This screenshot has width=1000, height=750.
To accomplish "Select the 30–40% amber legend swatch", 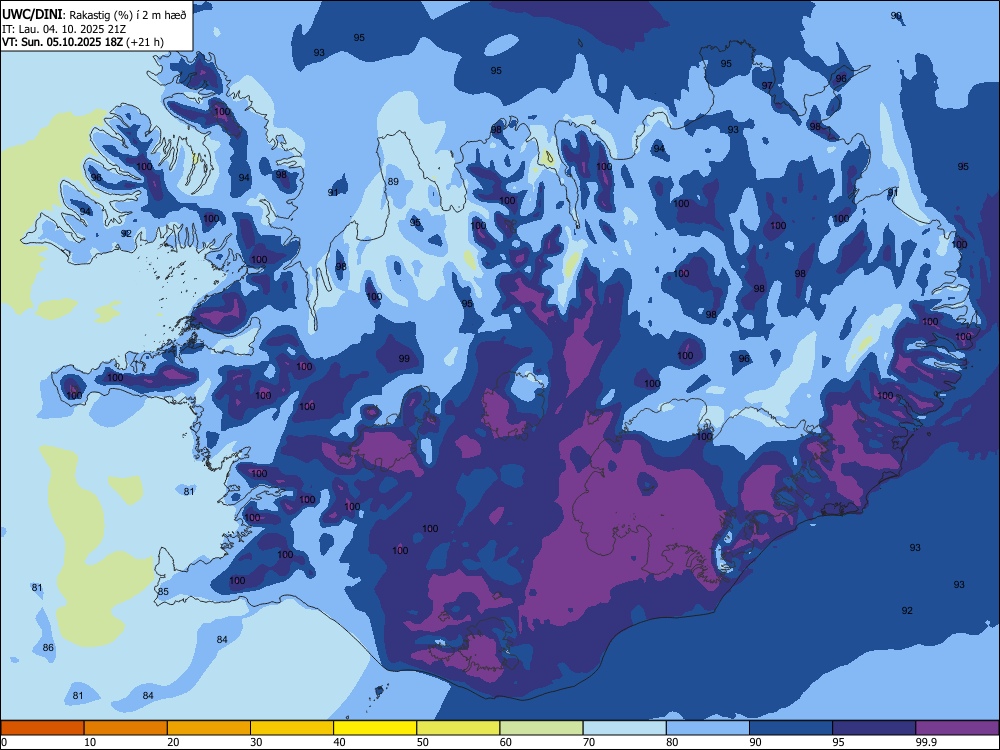I will [x=292, y=728].
